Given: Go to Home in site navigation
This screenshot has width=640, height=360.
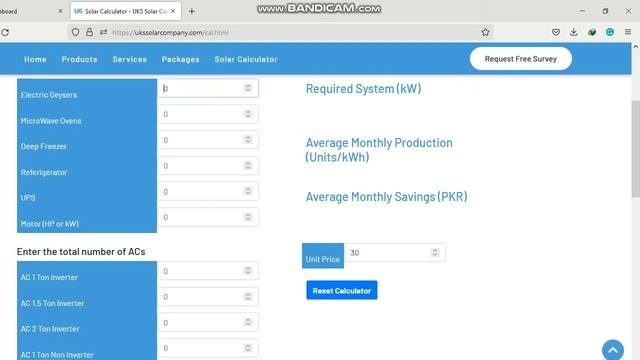Looking at the screenshot, I should point(35,59).
